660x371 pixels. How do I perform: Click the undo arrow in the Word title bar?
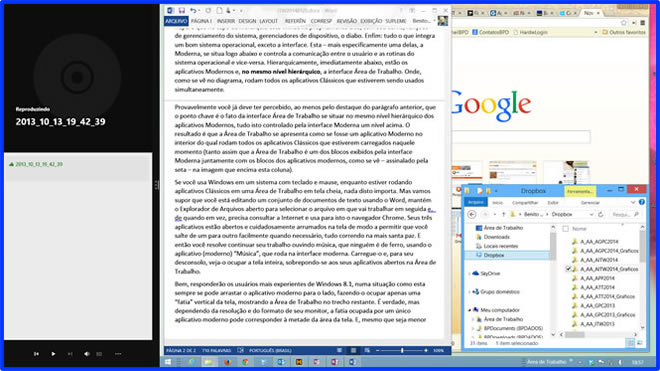pyautogui.click(x=193, y=11)
